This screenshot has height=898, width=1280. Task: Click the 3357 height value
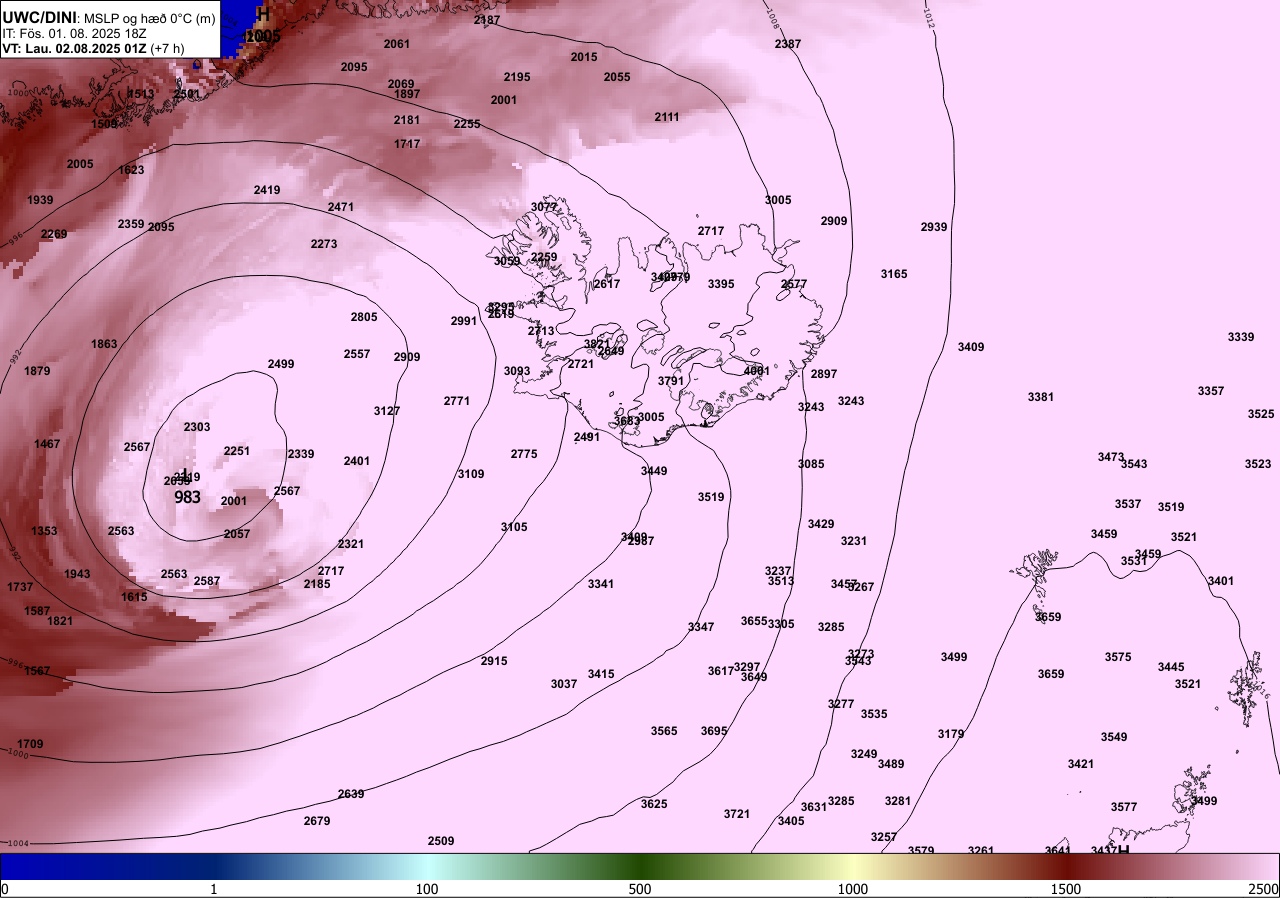(1211, 391)
